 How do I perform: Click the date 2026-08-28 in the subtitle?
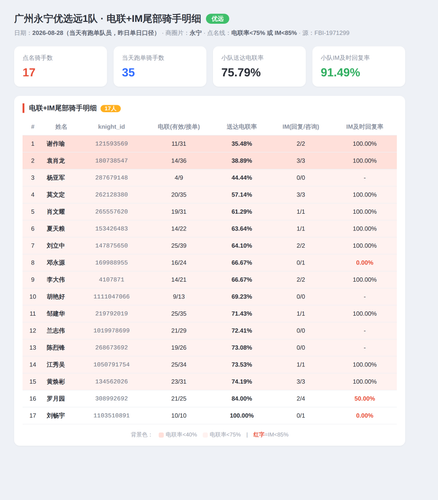48,33
